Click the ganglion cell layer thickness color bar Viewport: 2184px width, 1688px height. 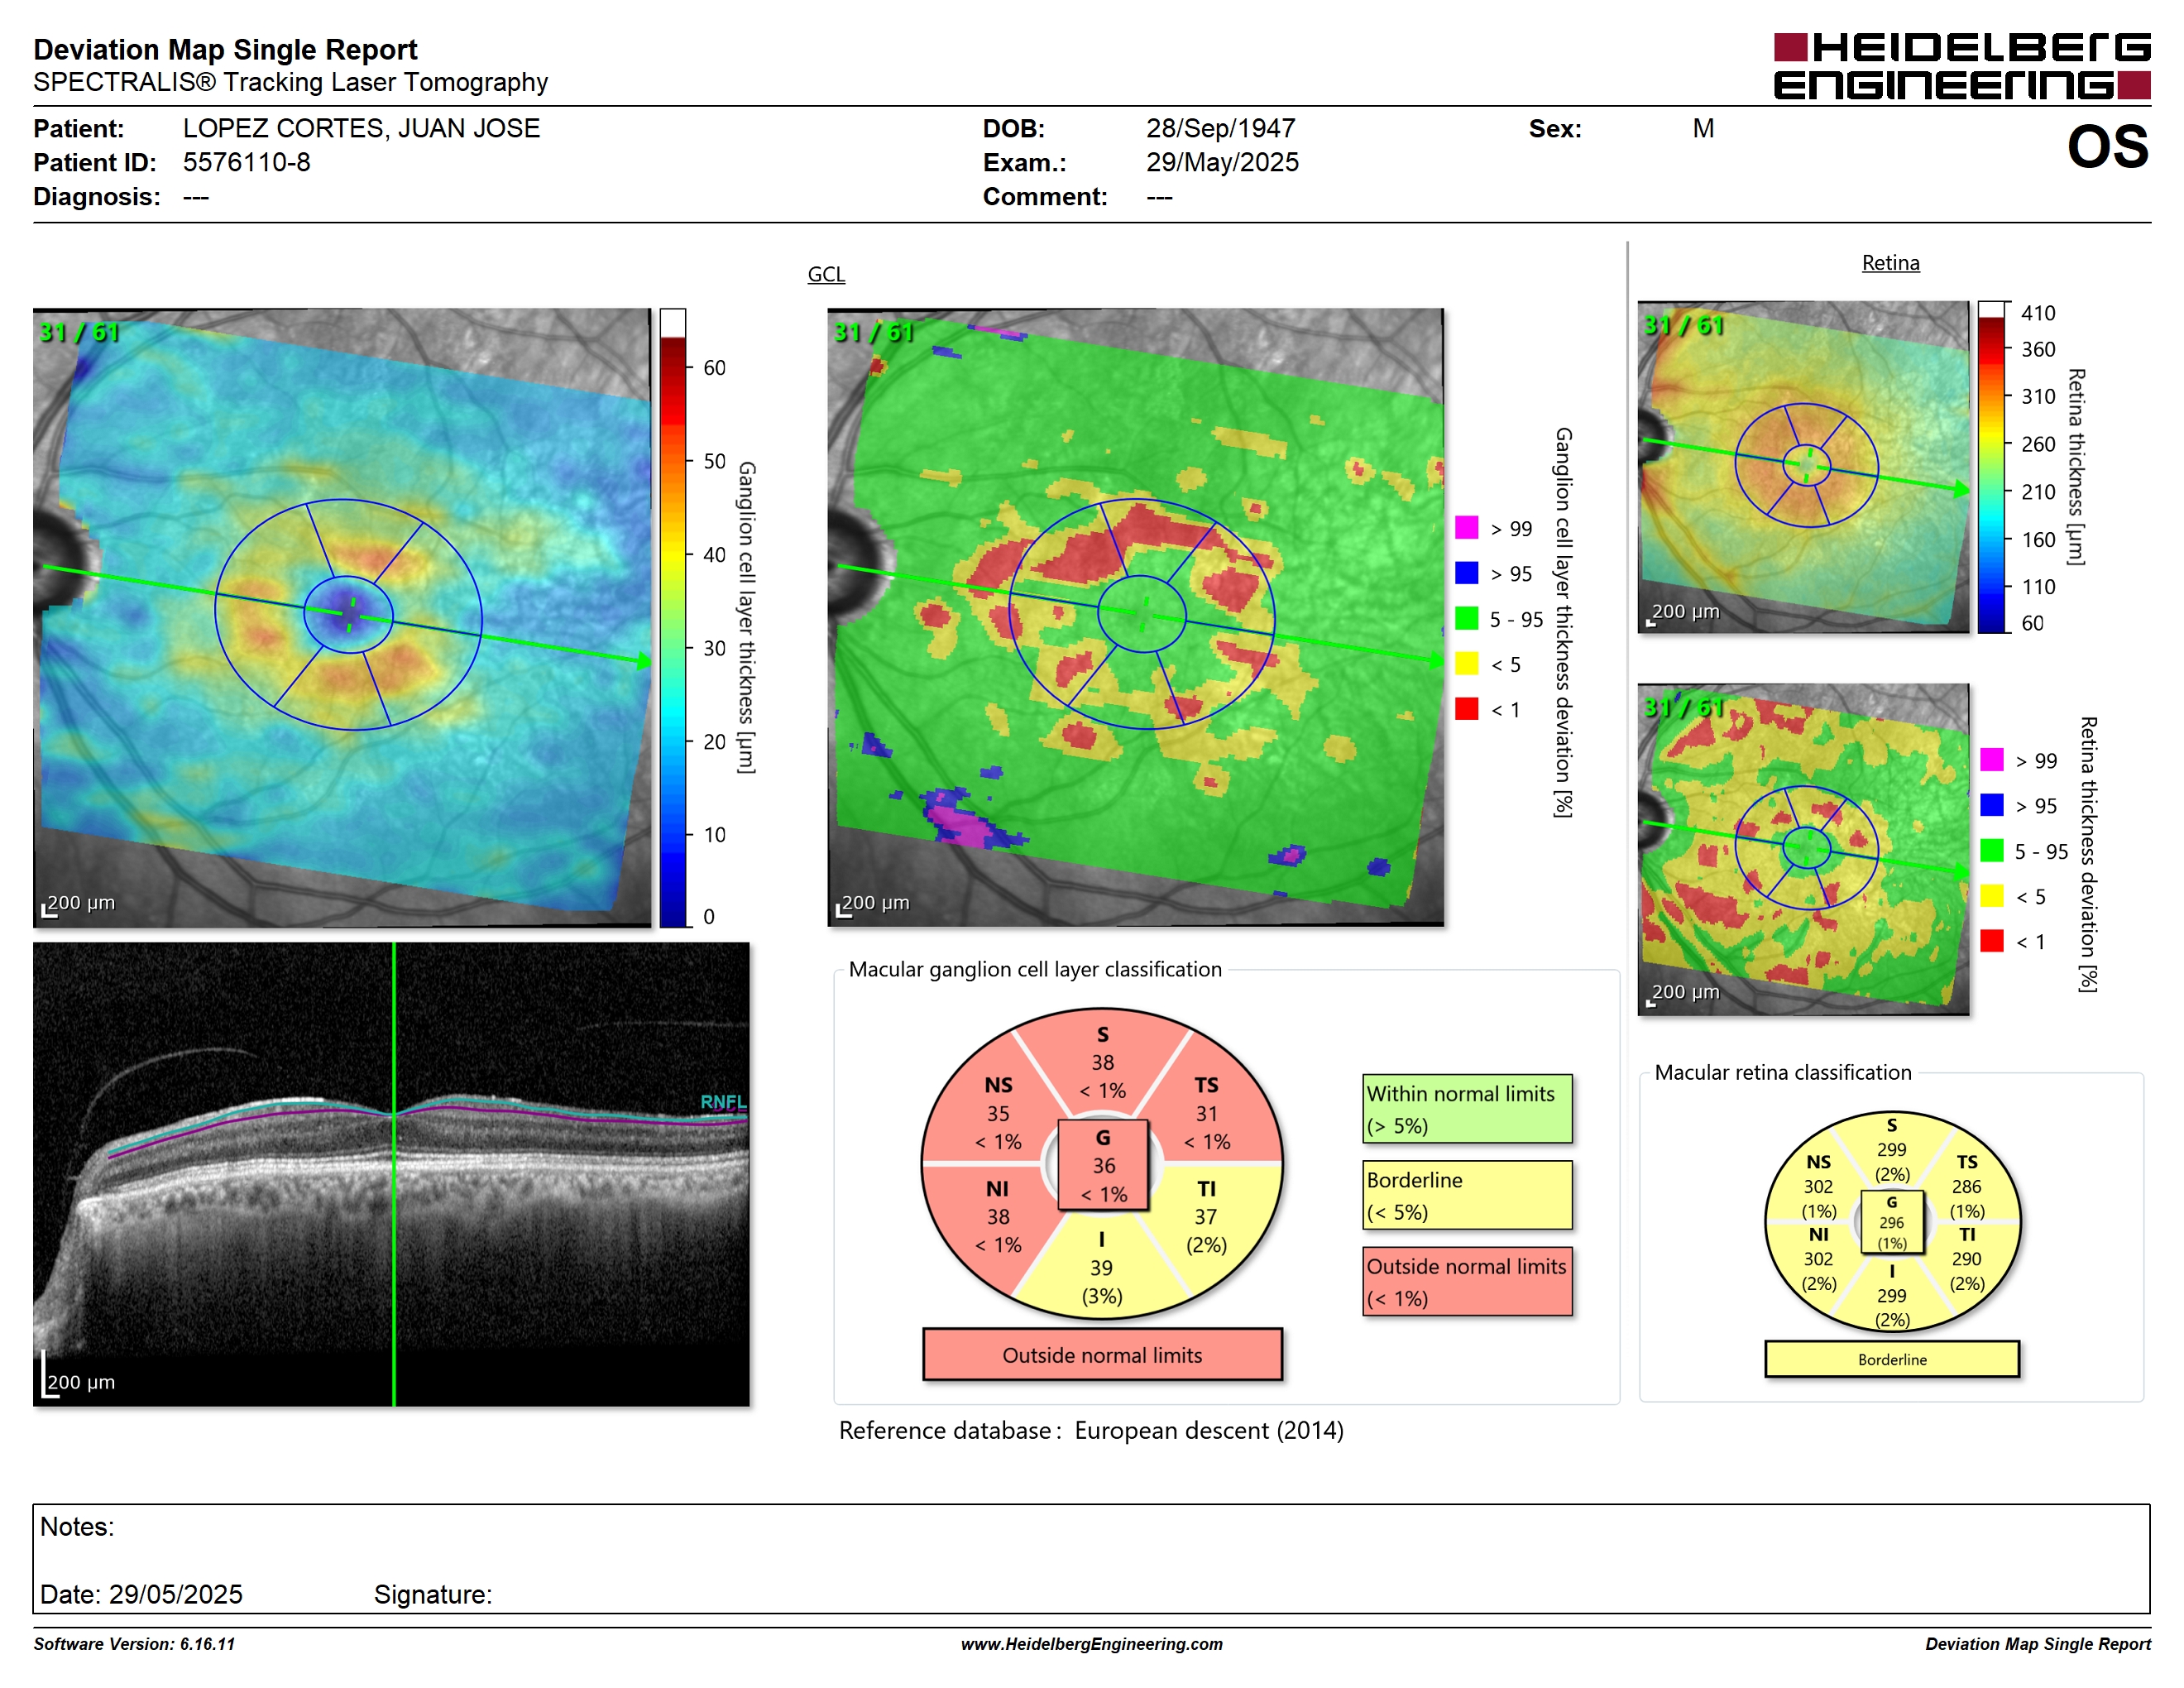672,617
